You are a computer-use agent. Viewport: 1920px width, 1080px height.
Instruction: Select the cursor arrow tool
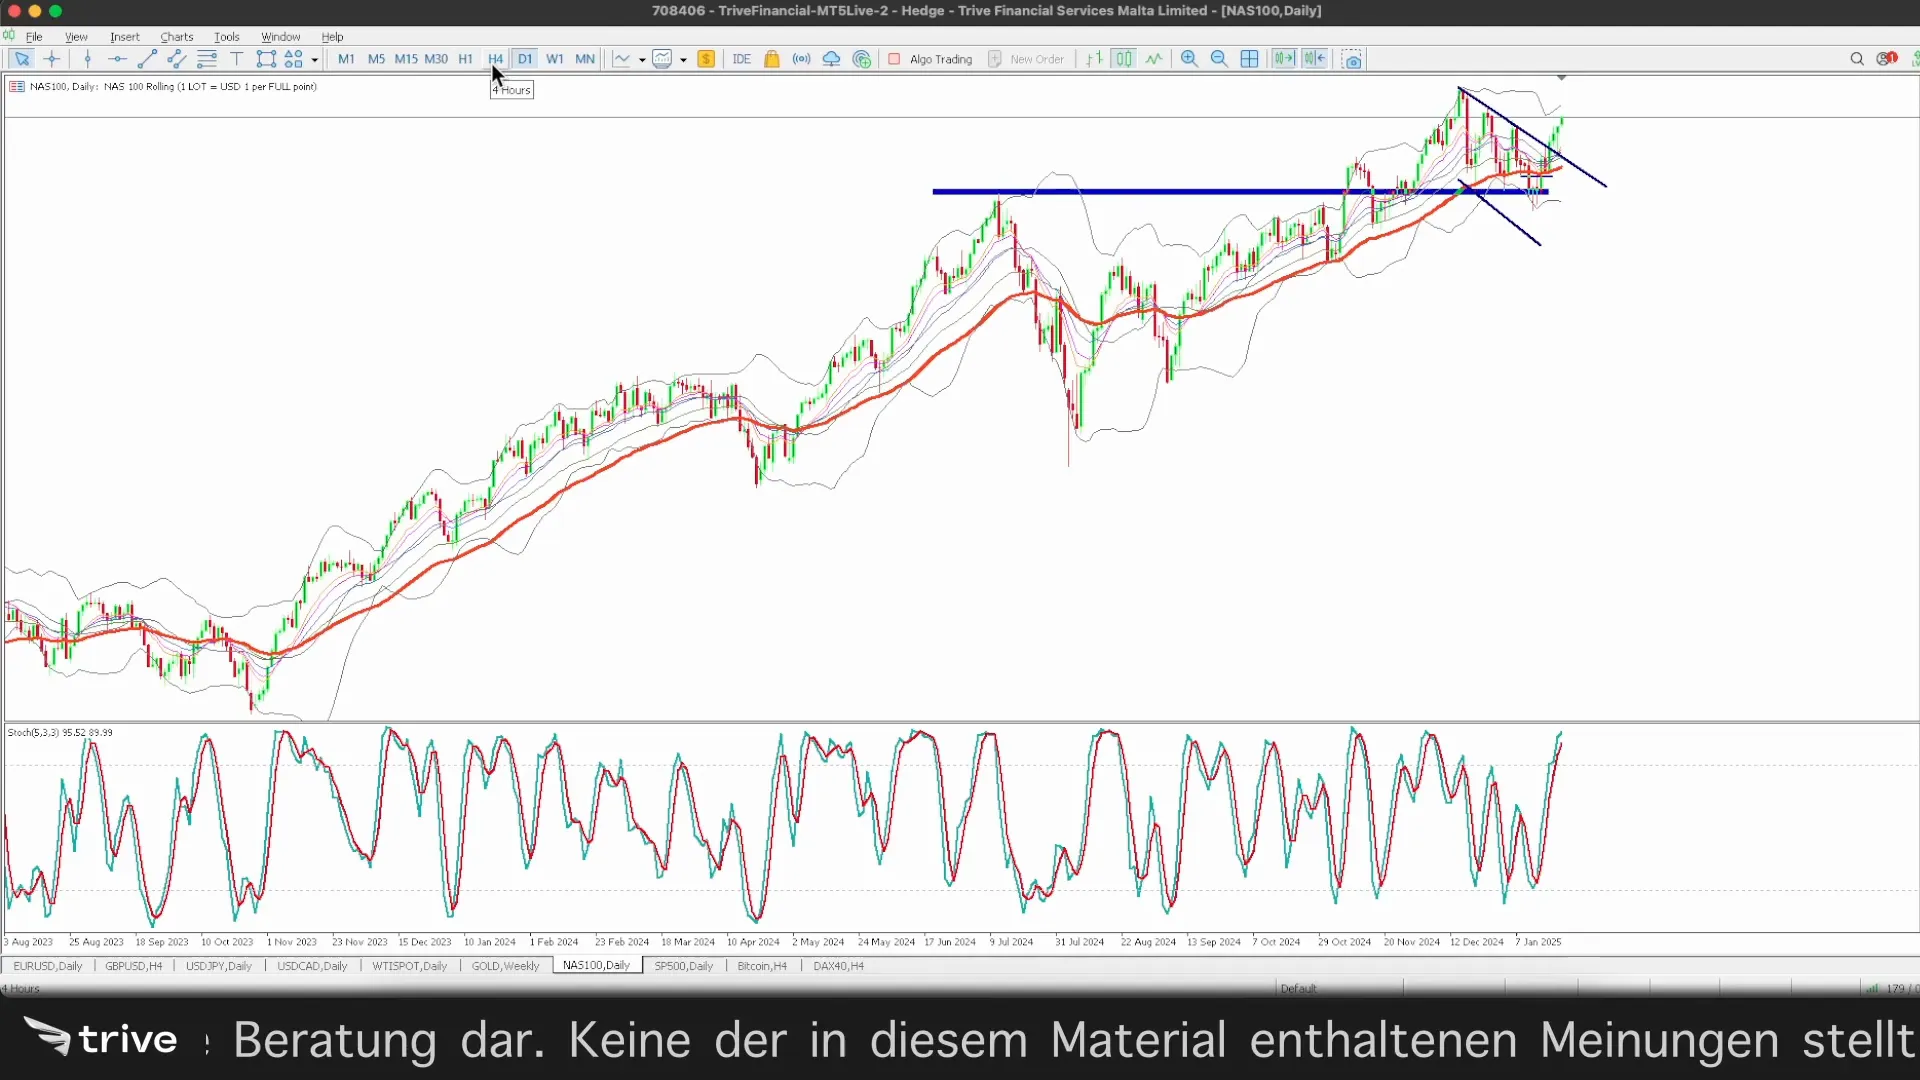(21, 59)
